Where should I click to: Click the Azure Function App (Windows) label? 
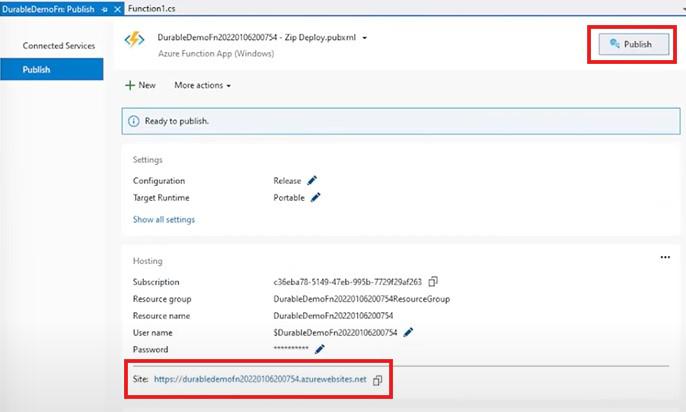pyautogui.click(x=216, y=53)
